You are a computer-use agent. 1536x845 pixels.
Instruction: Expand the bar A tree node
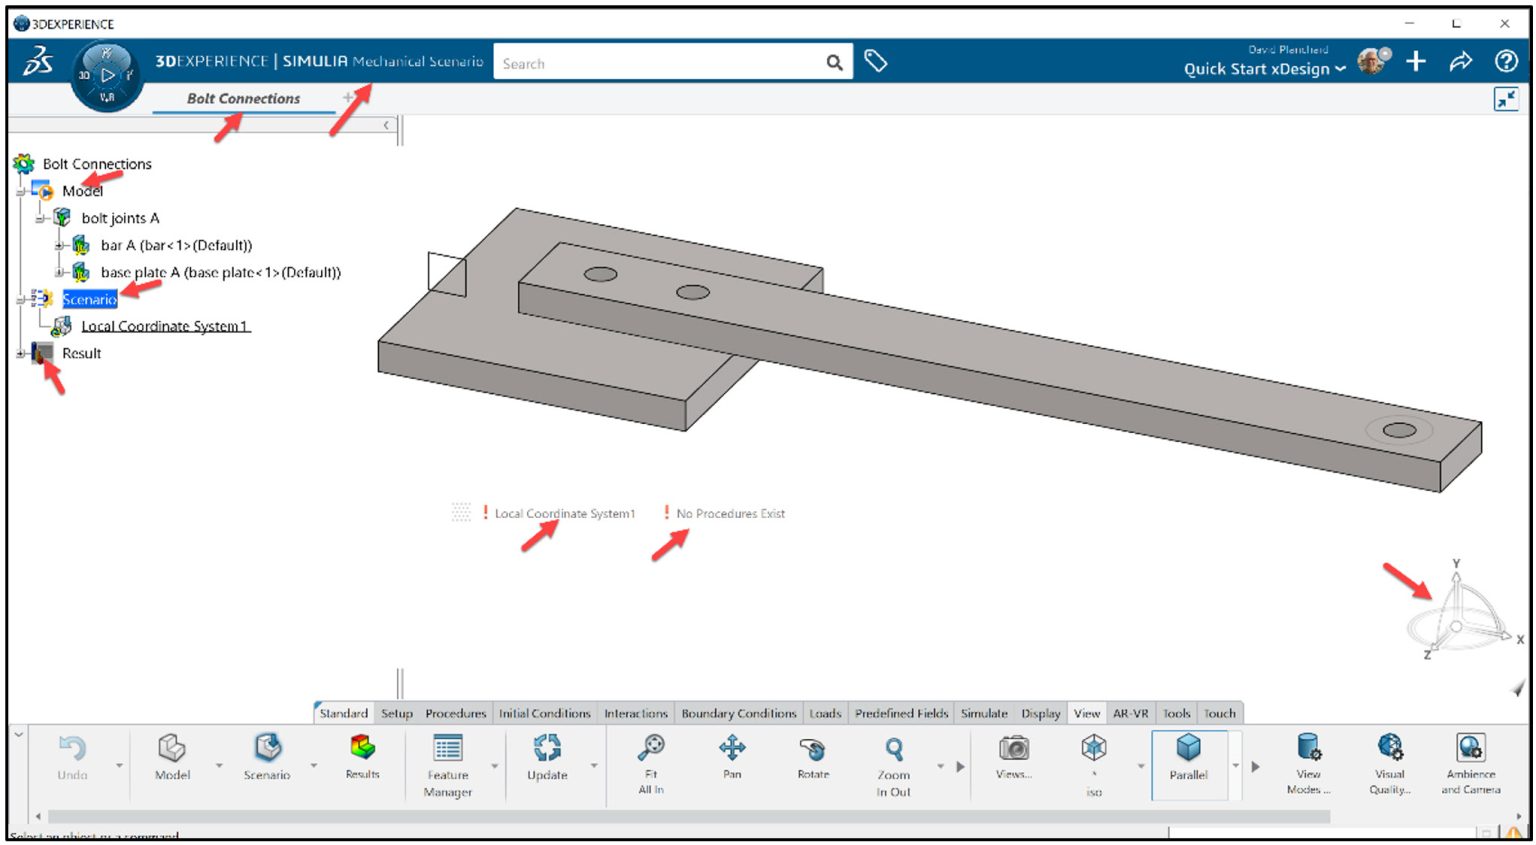pyautogui.click(x=58, y=245)
